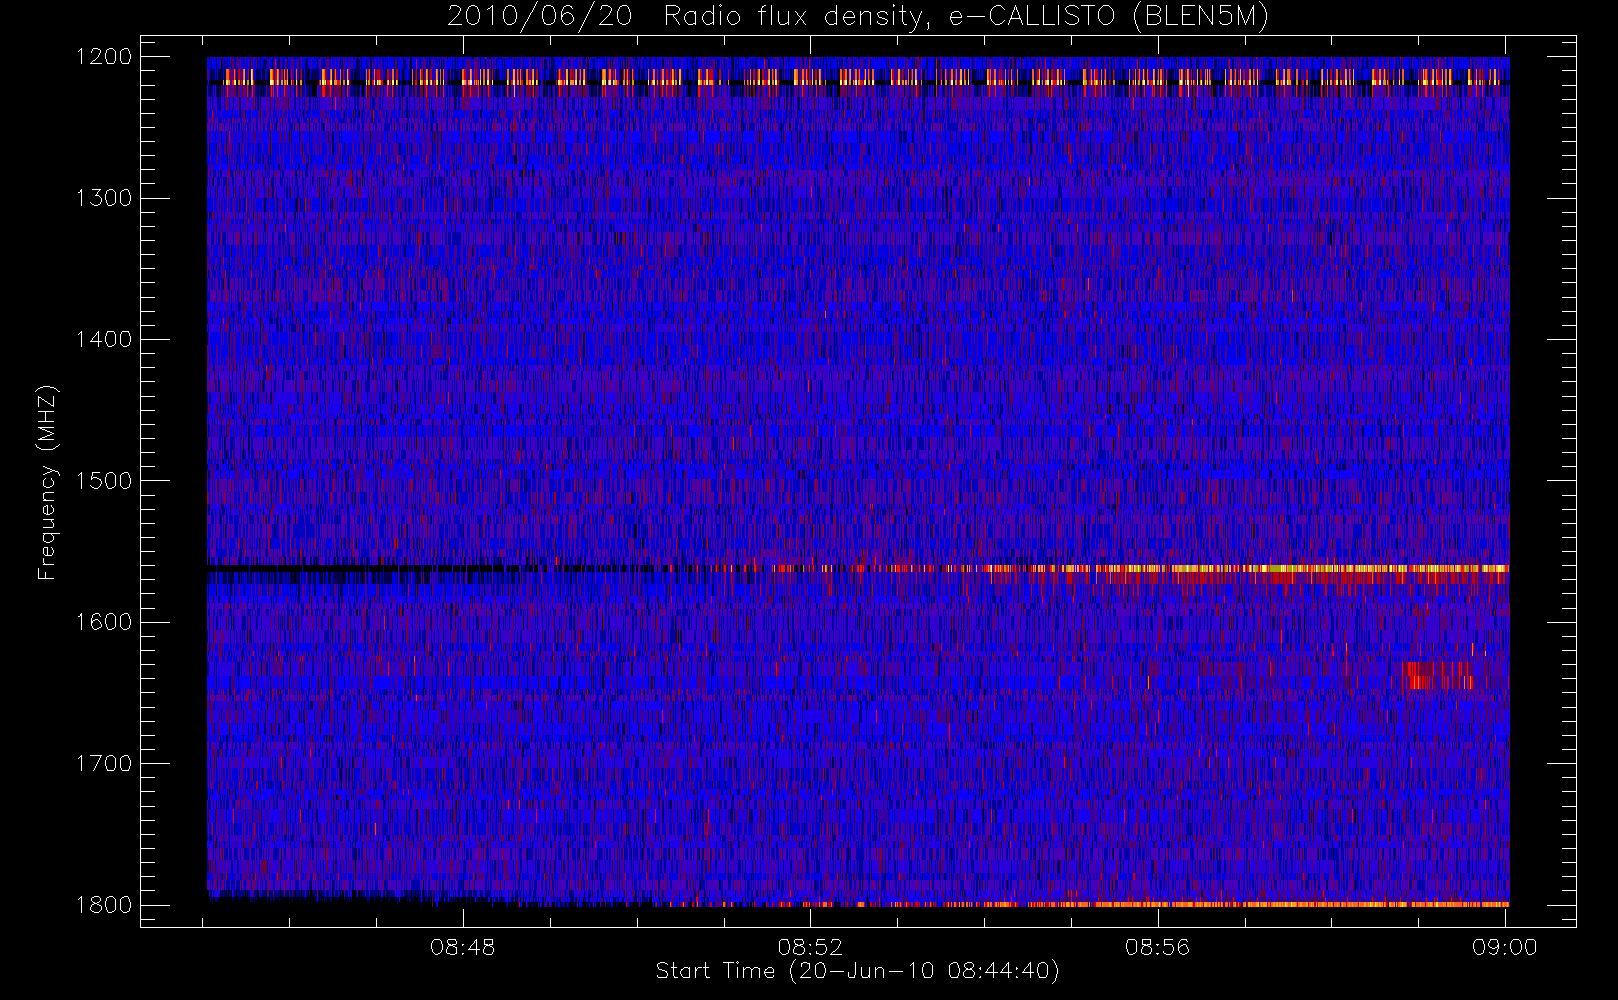Click the 1800 frequency axis label
The width and height of the screenshot is (1618, 1000).
click(104, 905)
